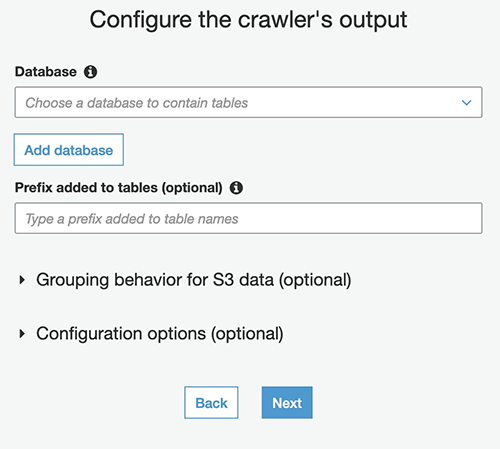Viewport: 500px width, 449px height.
Task: Expand the Configuration options disclosure triangle
Action: point(22,333)
